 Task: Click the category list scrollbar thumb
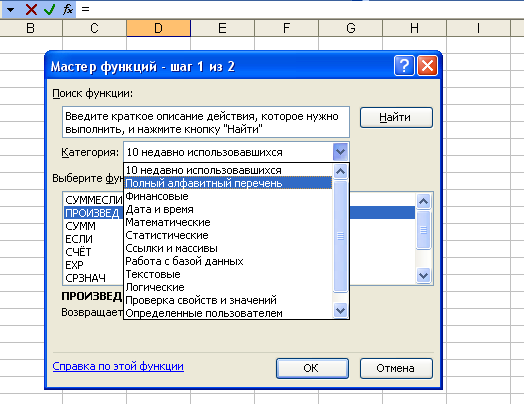(341, 236)
